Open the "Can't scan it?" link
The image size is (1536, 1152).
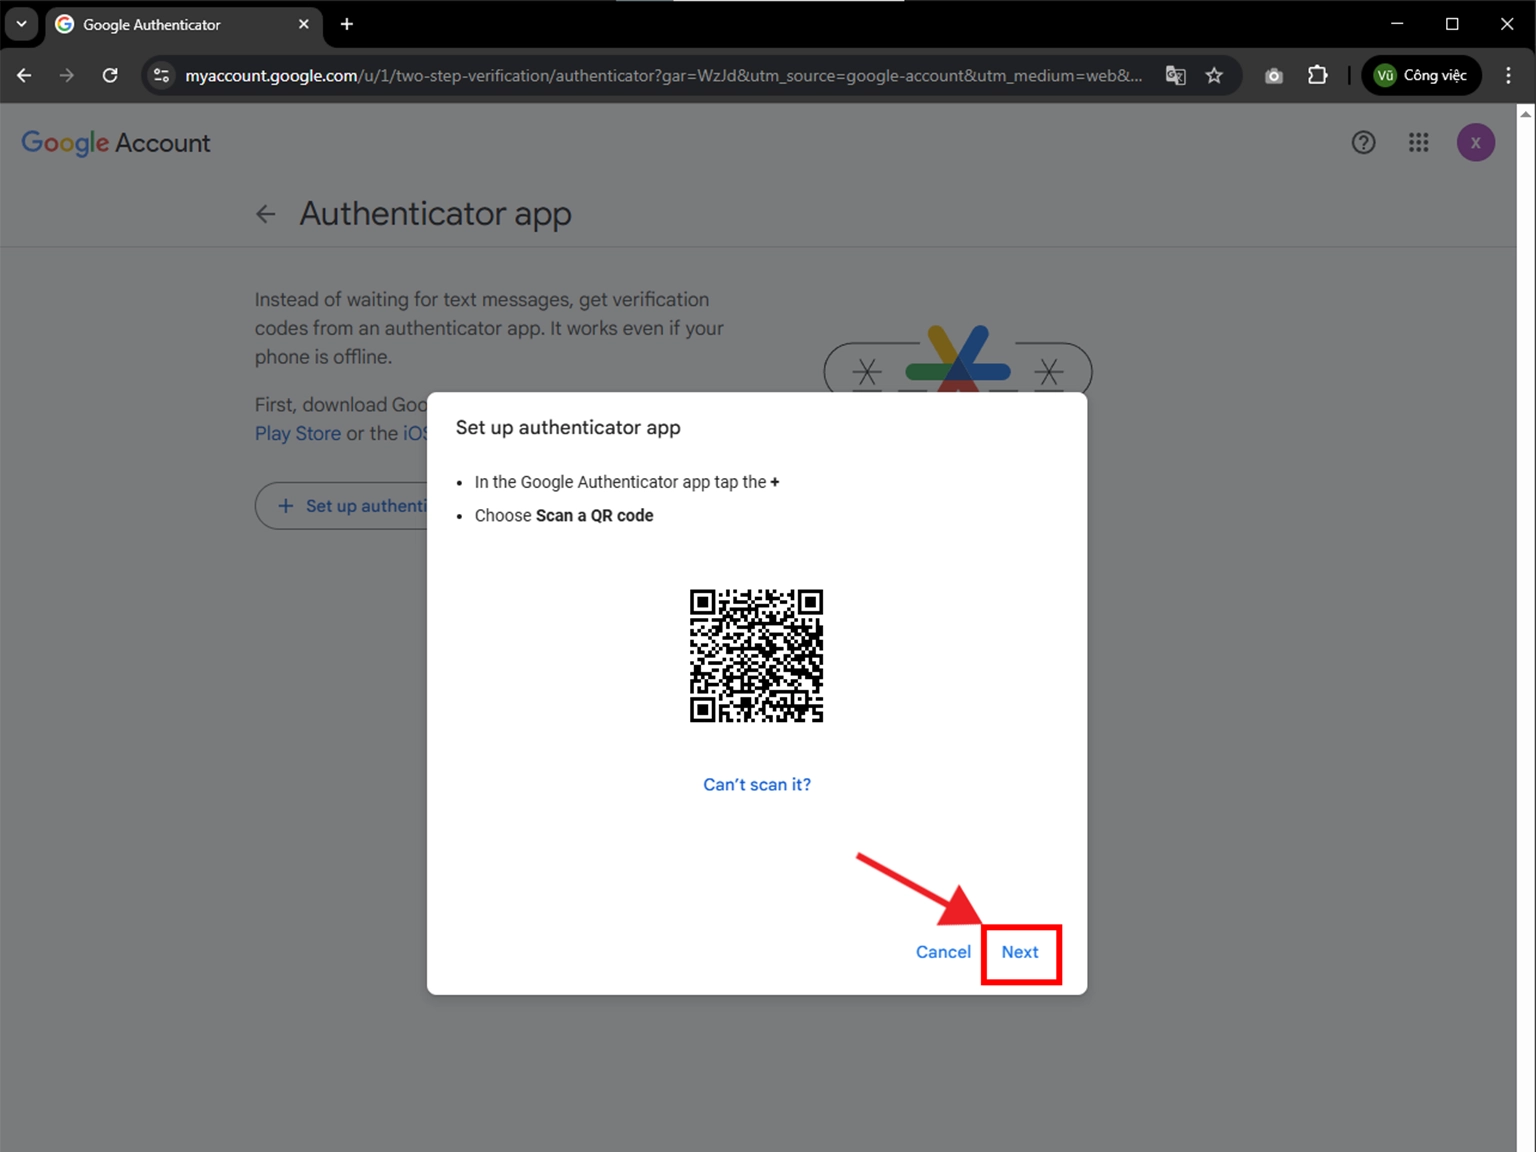coord(757,784)
